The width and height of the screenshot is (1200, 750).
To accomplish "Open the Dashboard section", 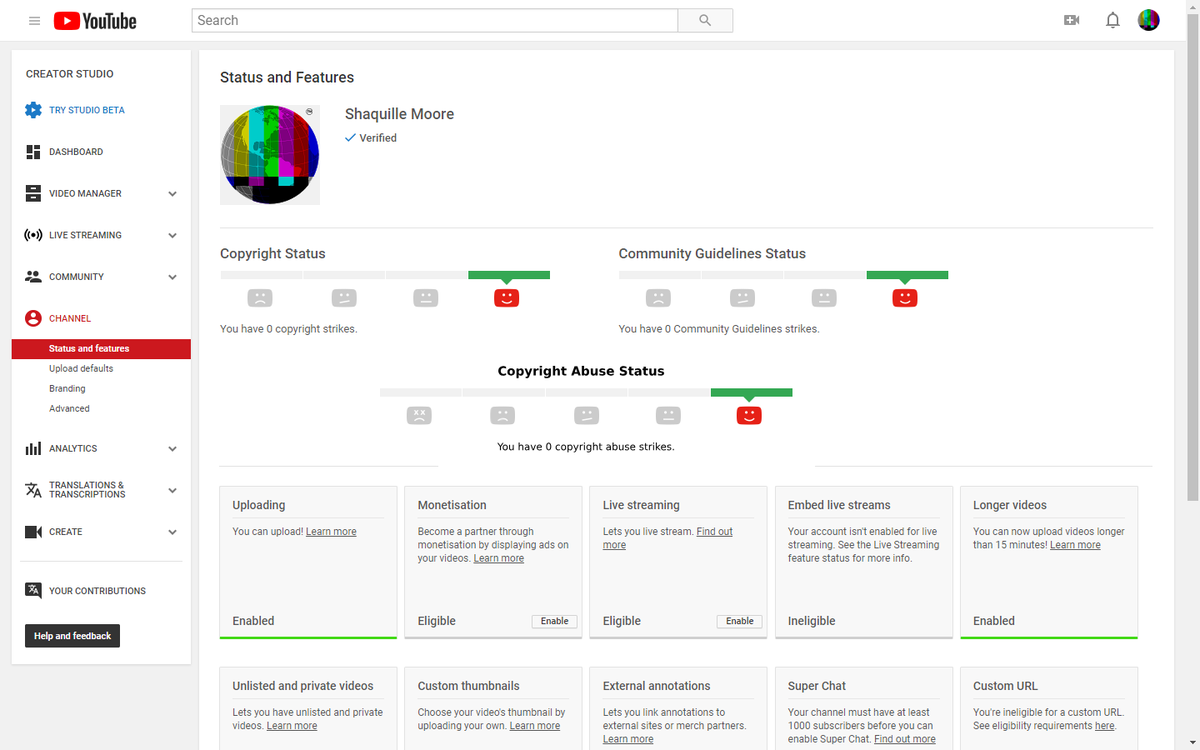I will coord(33,152).
